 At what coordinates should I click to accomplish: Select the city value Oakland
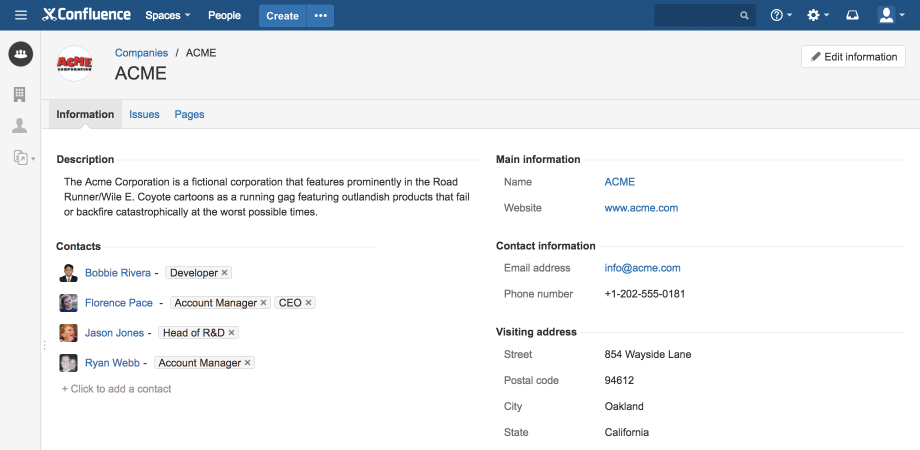tap(624, 406)
